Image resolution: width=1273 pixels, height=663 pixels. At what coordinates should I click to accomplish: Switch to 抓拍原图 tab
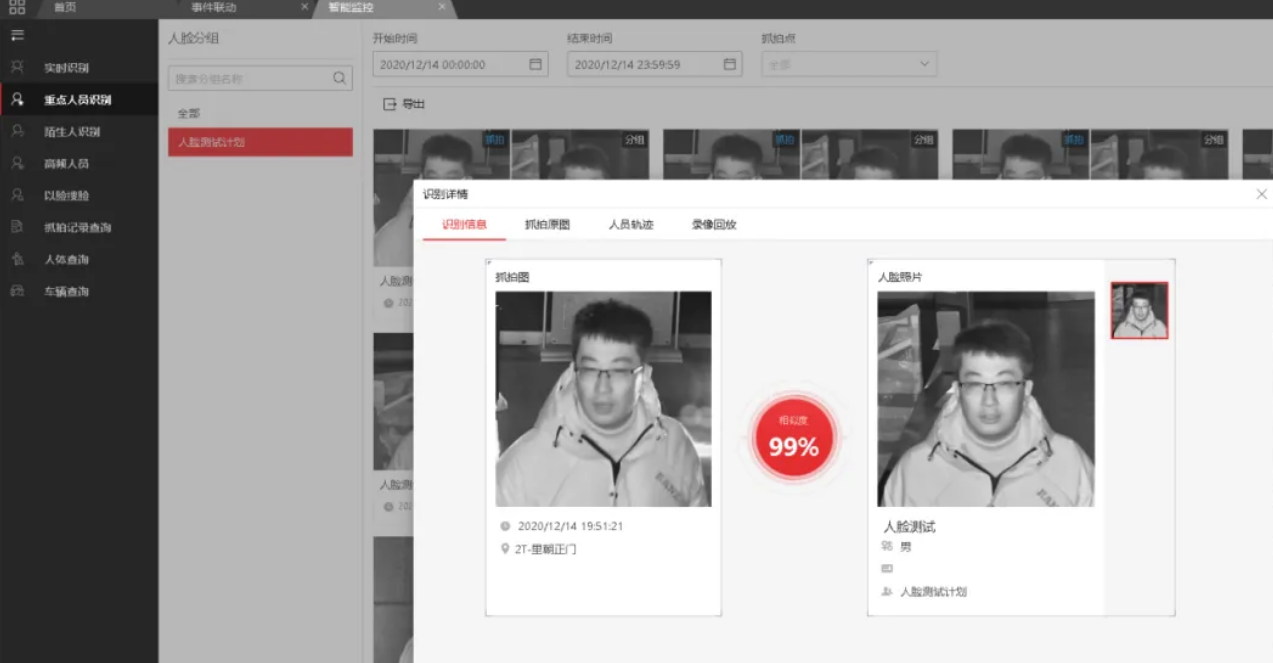pyautogui.click(x=547, y=225)
